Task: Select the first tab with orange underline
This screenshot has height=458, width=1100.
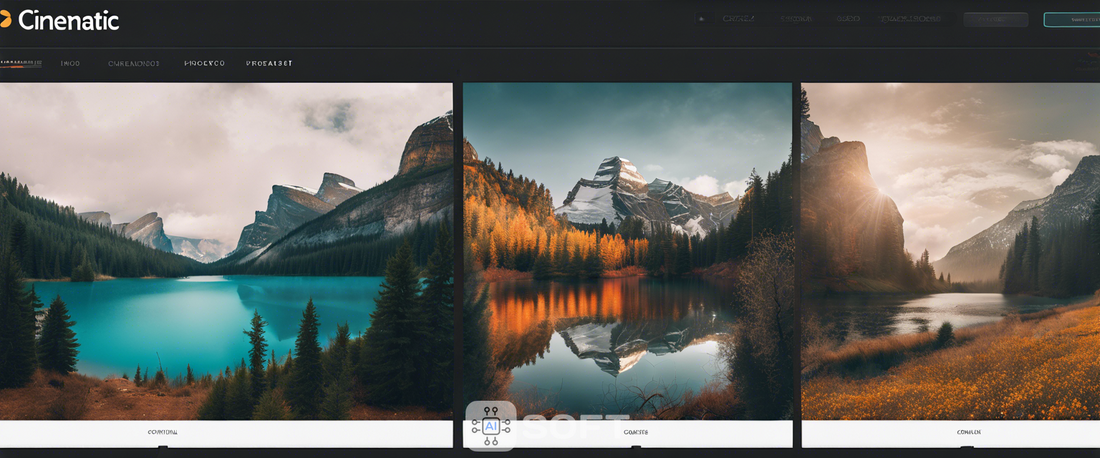Action: [21, 63]
